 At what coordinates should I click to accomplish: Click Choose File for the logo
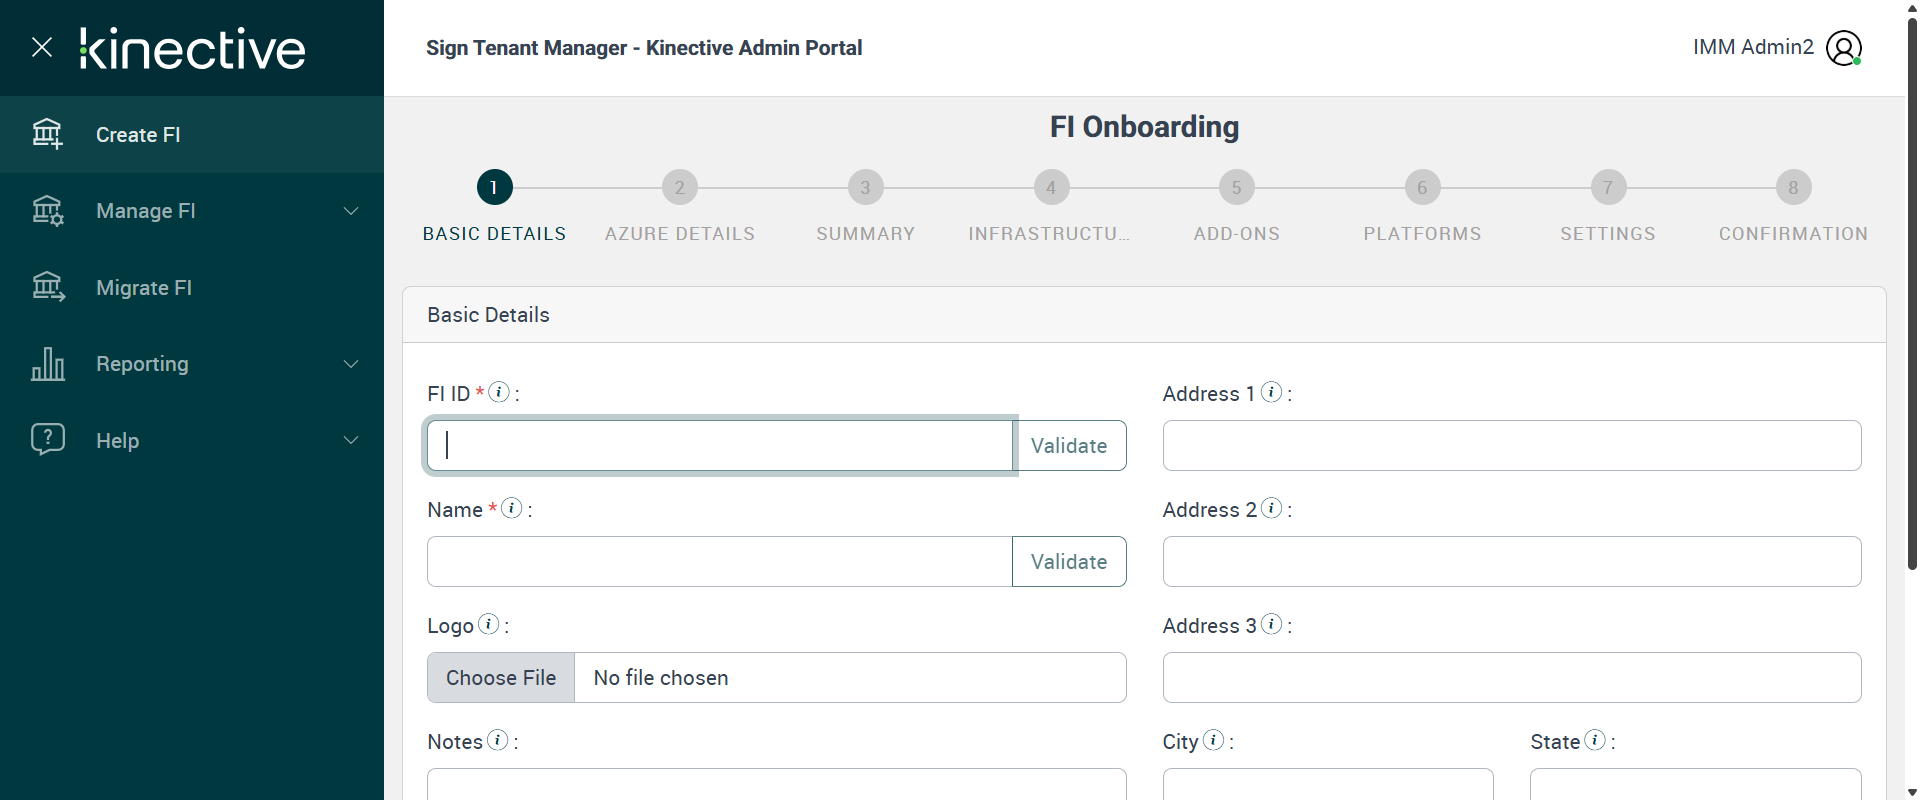click(501, 678)
